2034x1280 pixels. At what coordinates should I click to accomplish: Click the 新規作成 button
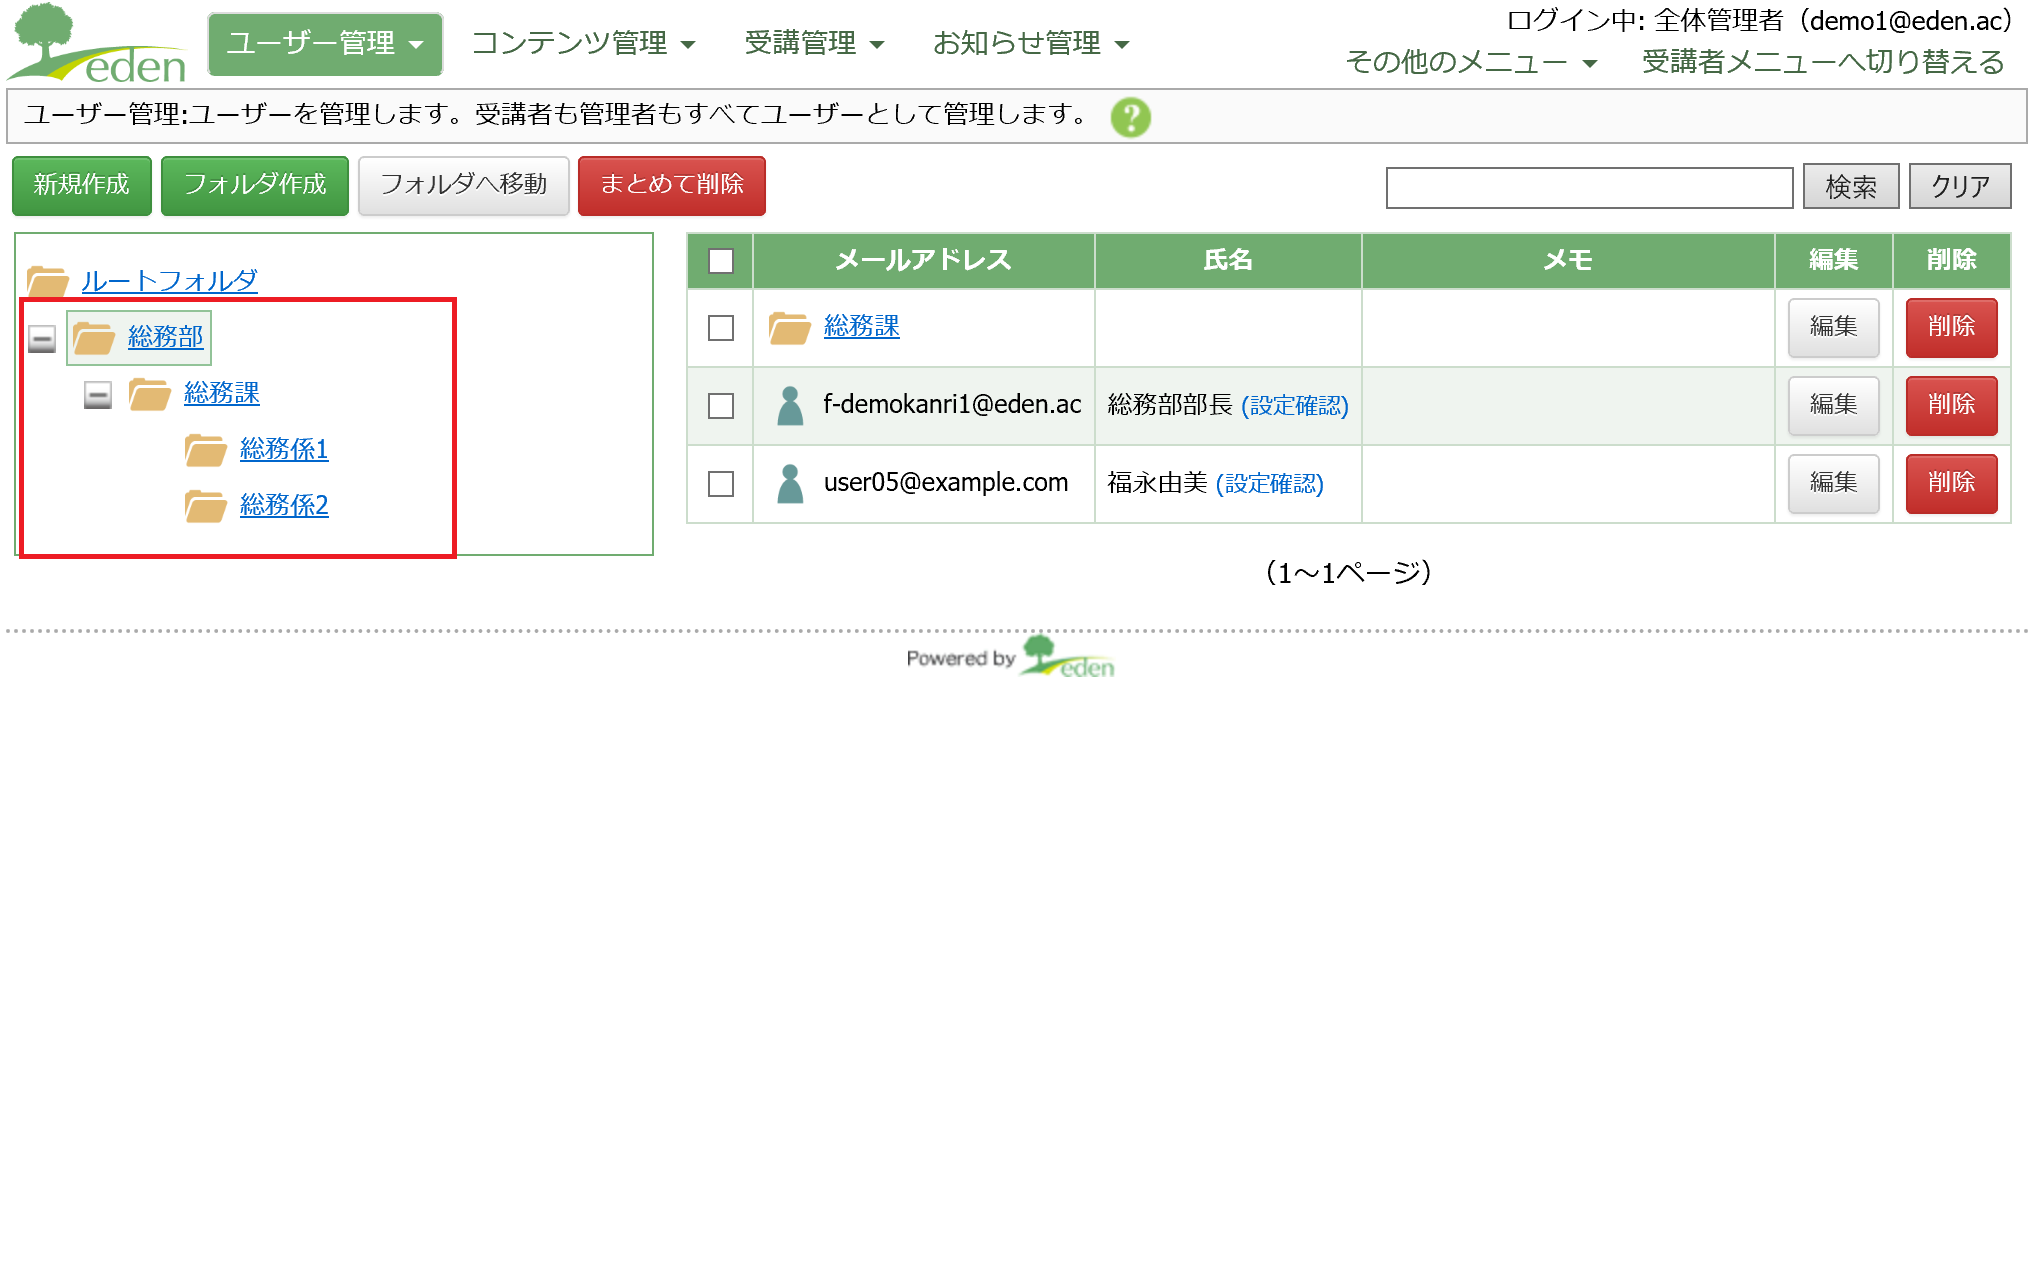pyautogui.click(x=82, y=185)
